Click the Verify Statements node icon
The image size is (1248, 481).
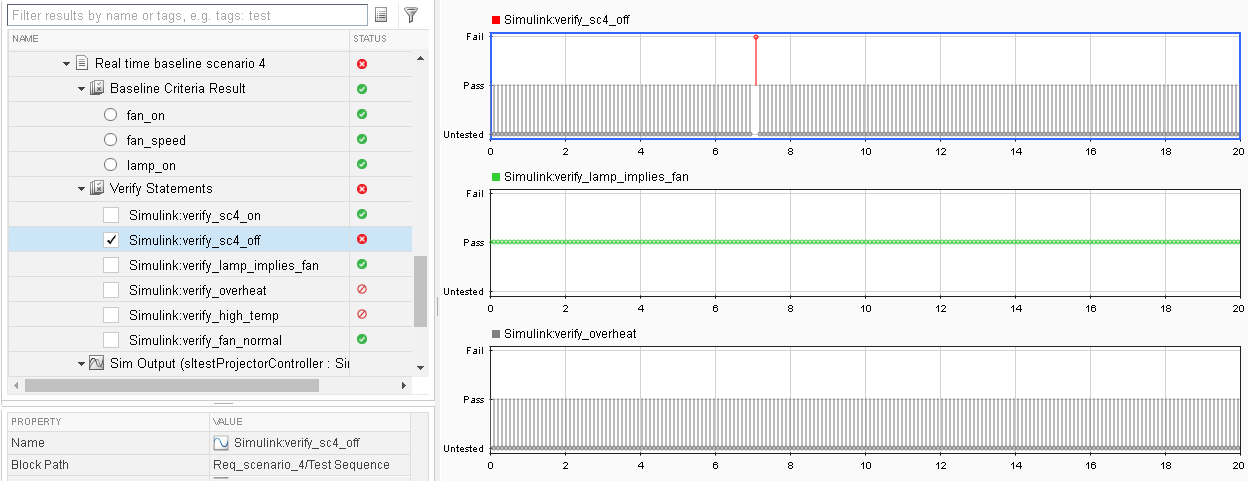tap(97, 188)
